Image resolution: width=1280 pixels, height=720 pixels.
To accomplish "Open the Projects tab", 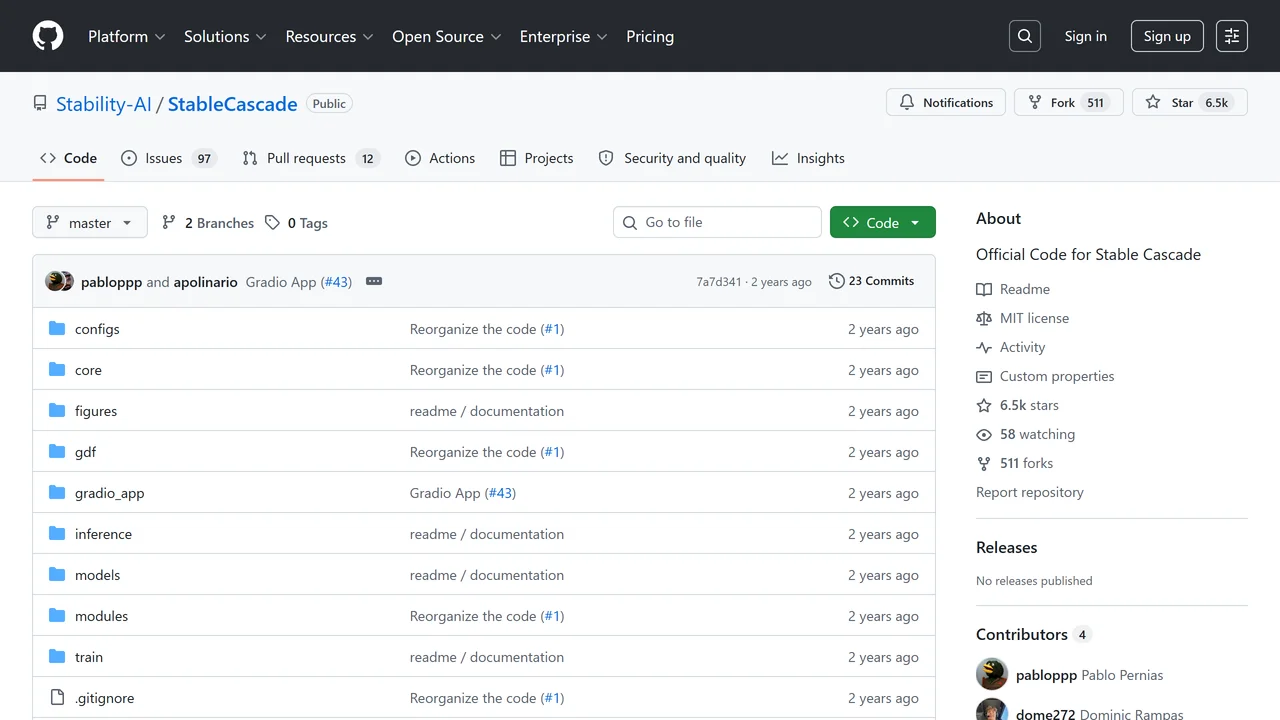I will tap(537, 158).
